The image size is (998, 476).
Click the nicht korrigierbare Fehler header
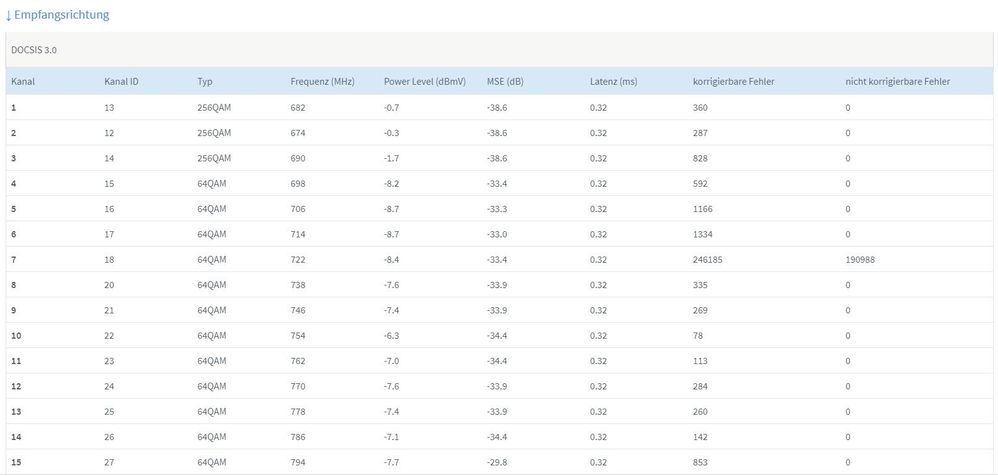pos(897,81)
